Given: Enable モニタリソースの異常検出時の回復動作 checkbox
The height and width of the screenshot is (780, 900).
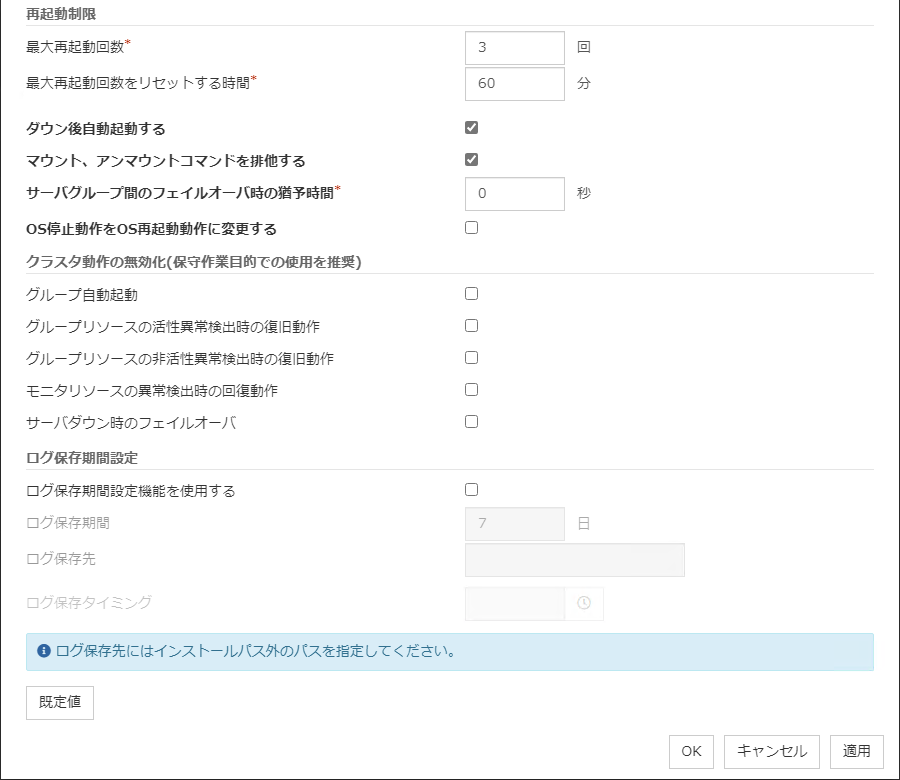Looking at the screenshot, I should tap(472, 390).
